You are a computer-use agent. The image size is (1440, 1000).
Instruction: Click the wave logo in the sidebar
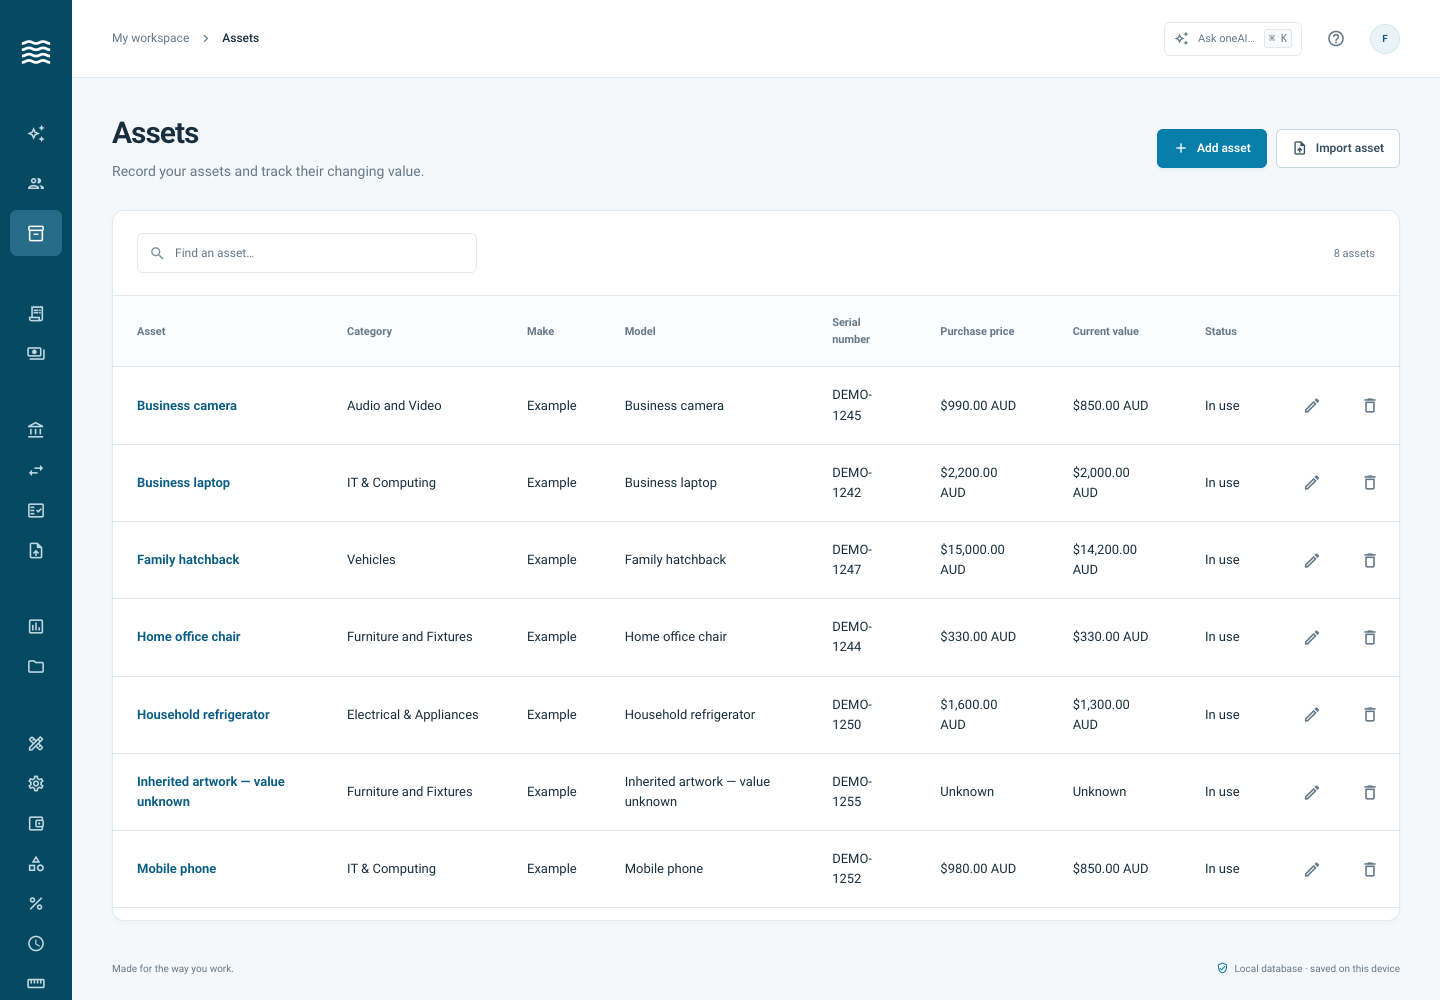[36, 52]
